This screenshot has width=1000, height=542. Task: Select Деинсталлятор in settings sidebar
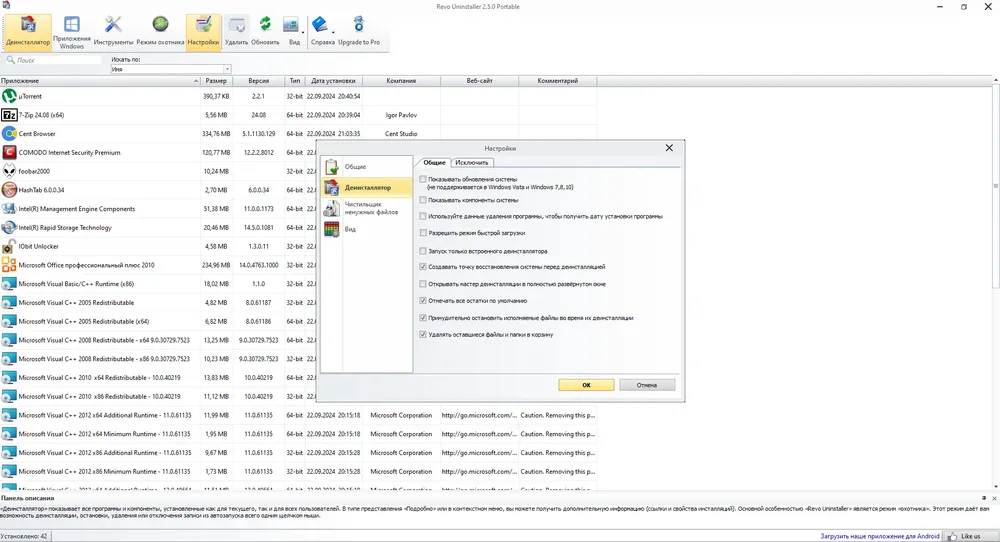click(367, 187)
